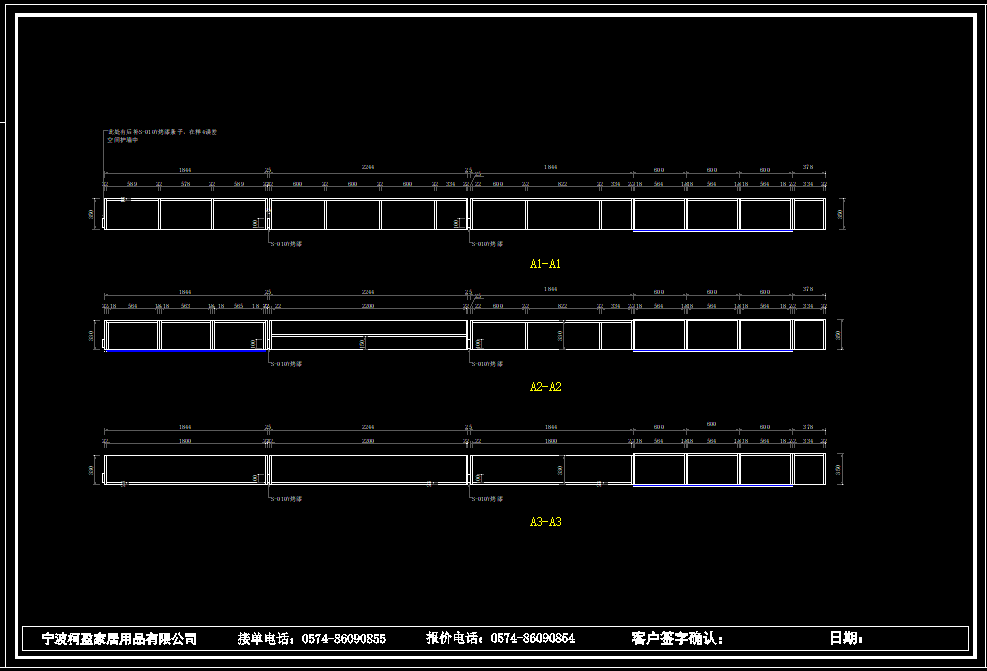Click the 日期 date field in title block
Screen dimensions: 987x671
[x=845, y=638]
